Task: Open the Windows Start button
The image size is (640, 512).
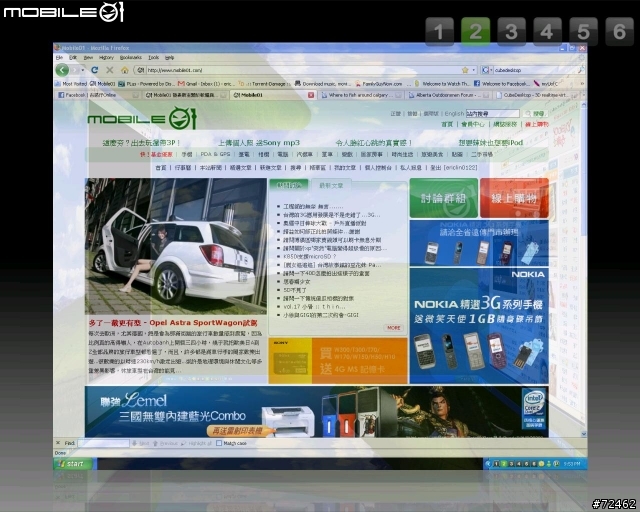Action: [73, 464]
